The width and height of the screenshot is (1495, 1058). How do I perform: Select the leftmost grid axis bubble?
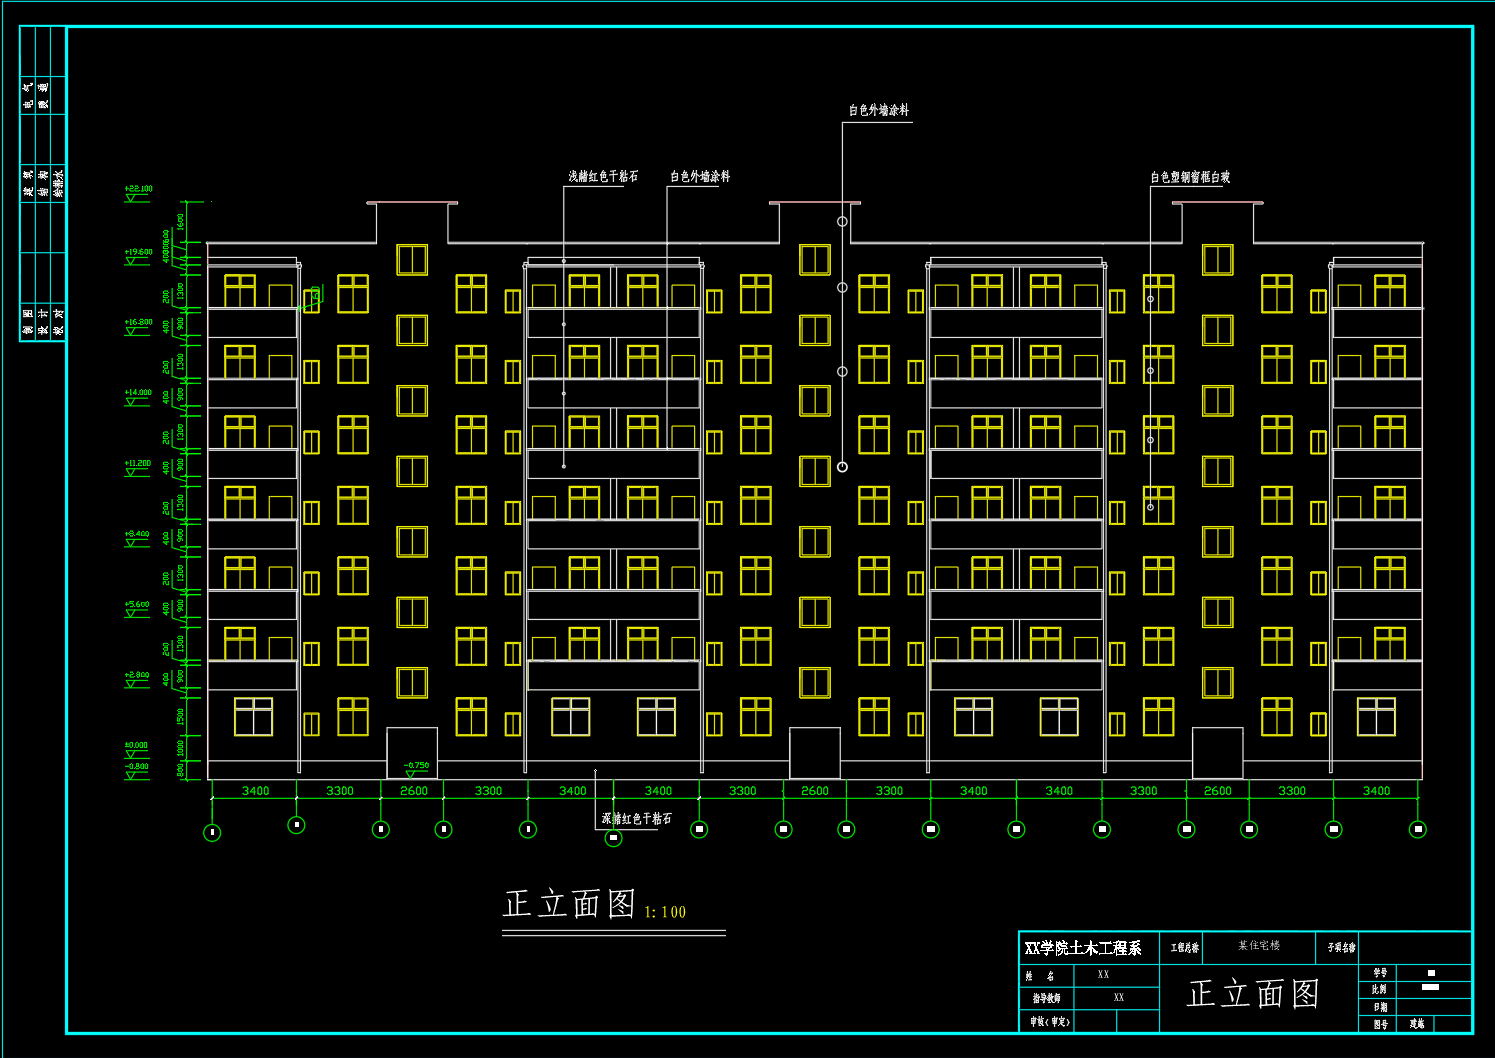[212, 832]
